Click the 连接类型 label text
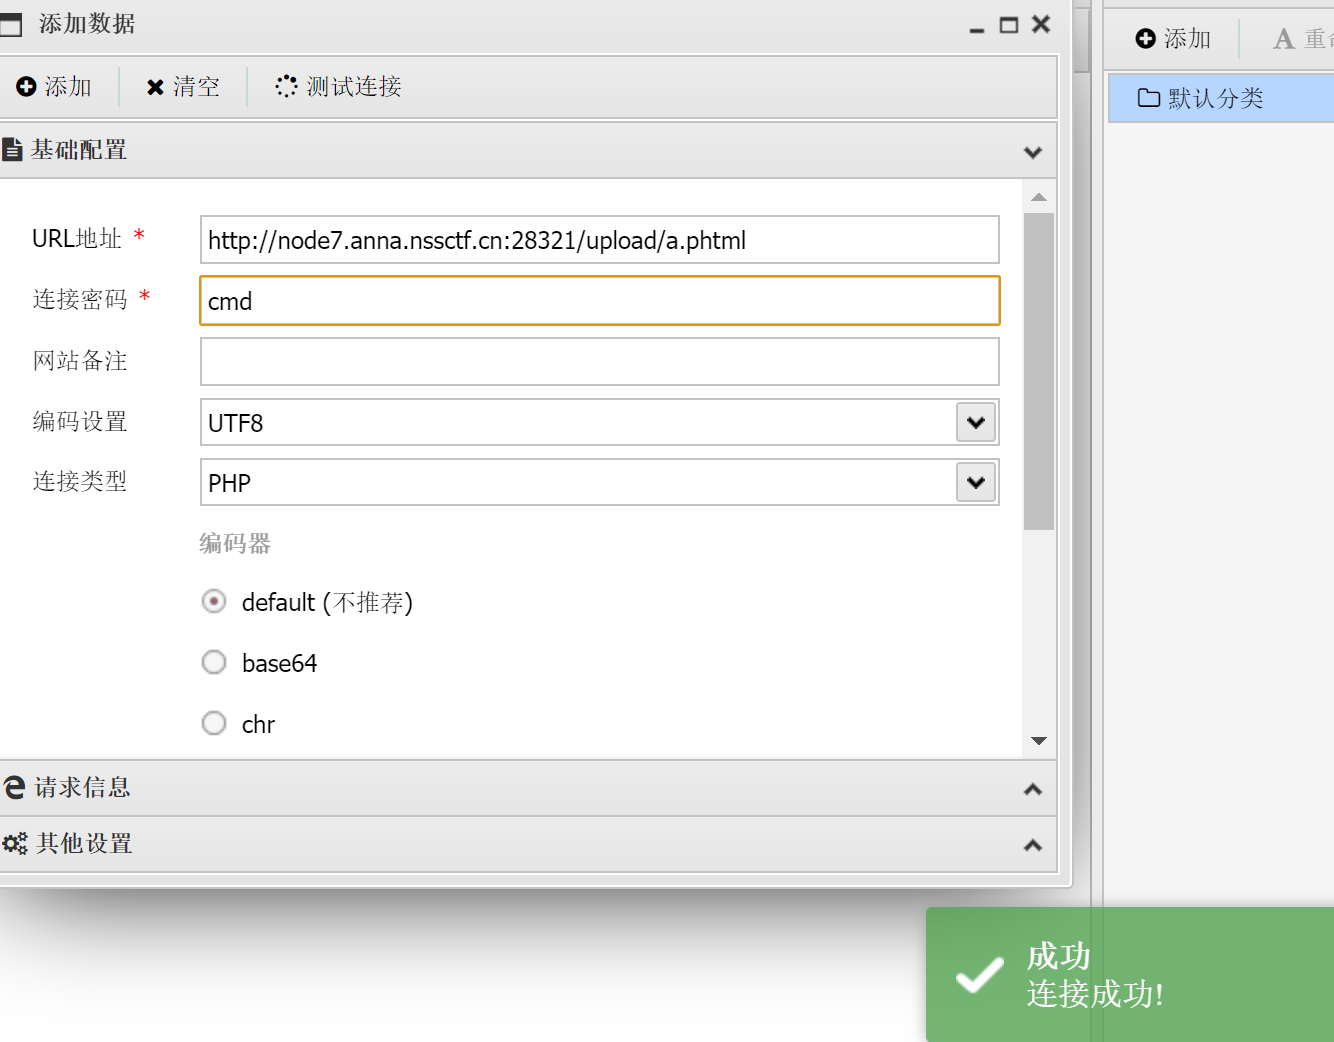This screenshot has height=1042, width=1334. point(80,481)
